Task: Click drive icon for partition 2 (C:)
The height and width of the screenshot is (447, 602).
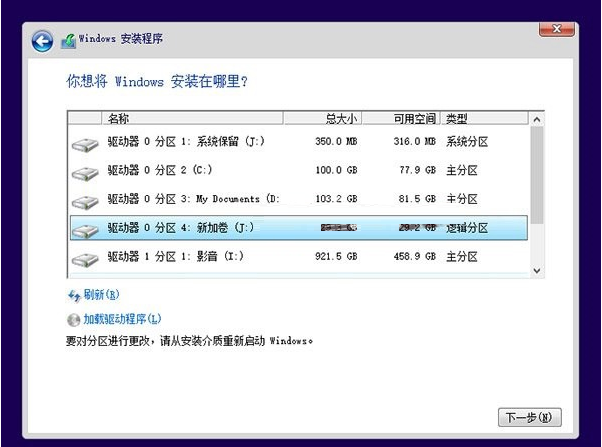Action: click(x=85, y=173)
